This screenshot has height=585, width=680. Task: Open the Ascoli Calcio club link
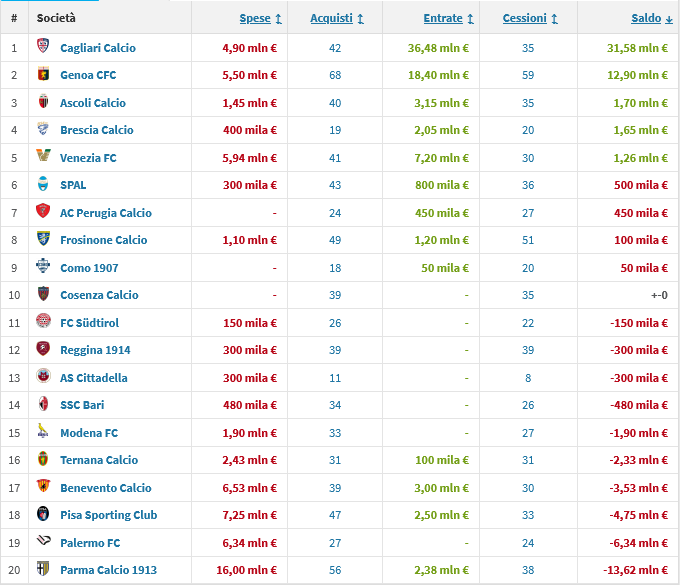(93, 103)
